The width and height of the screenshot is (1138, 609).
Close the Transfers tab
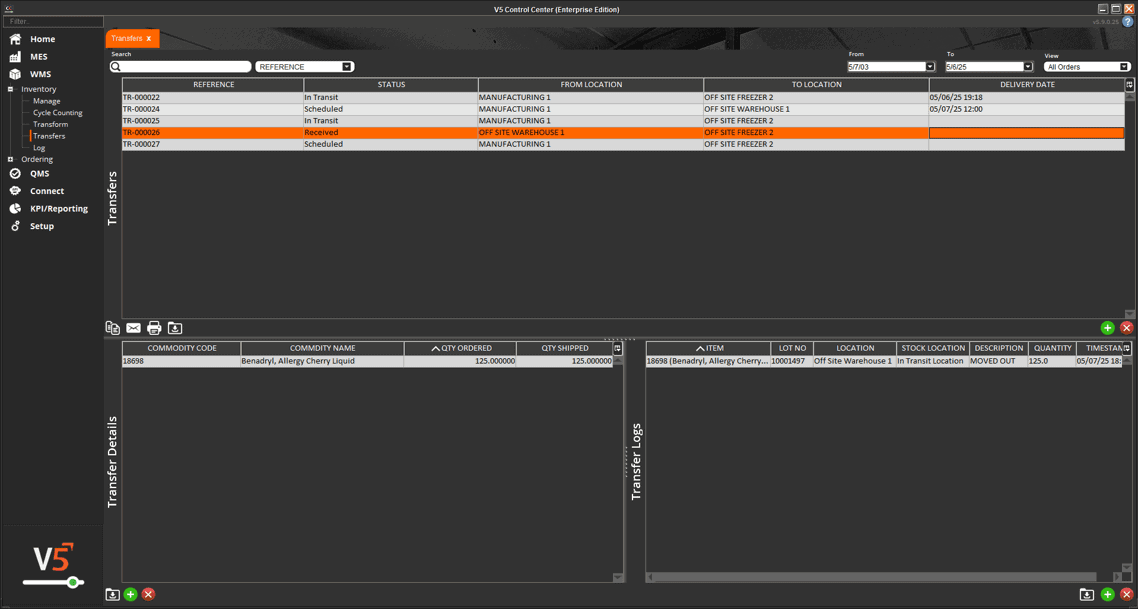[x=149, y=38]
